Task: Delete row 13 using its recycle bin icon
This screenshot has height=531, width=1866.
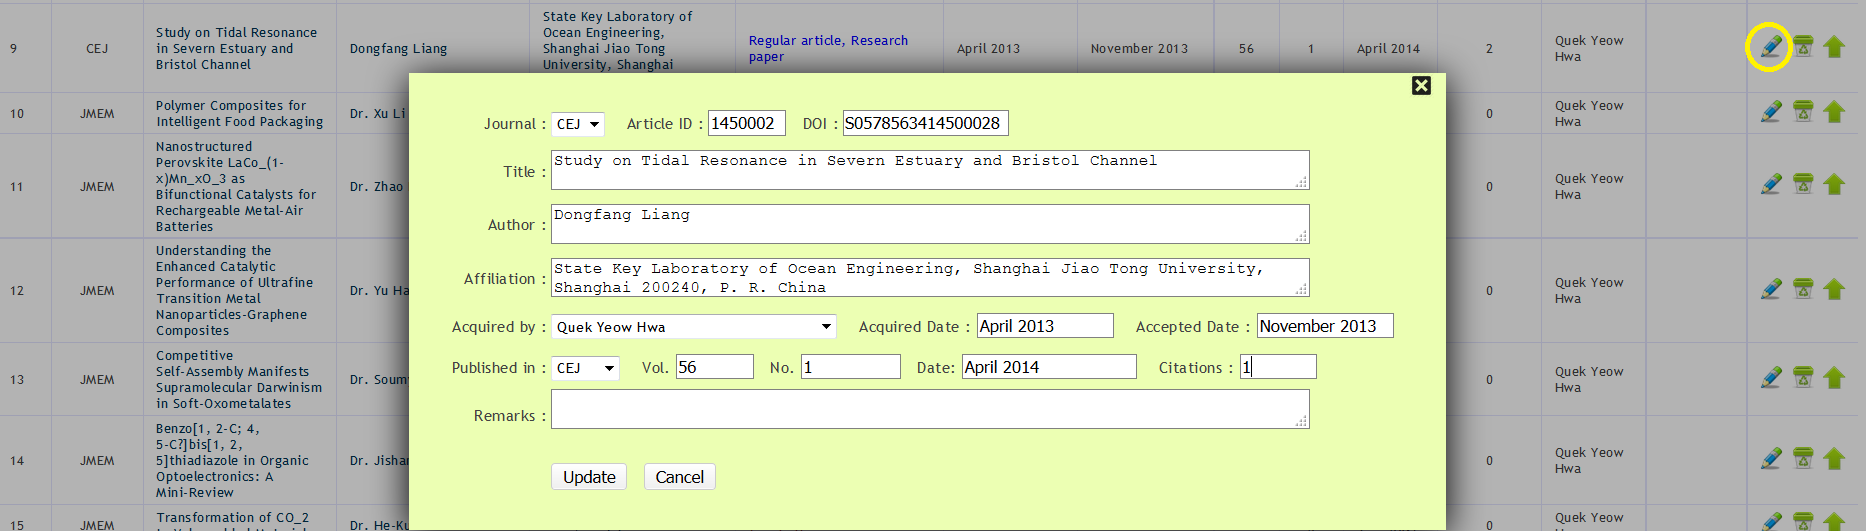Action: tap(1802, 378)
